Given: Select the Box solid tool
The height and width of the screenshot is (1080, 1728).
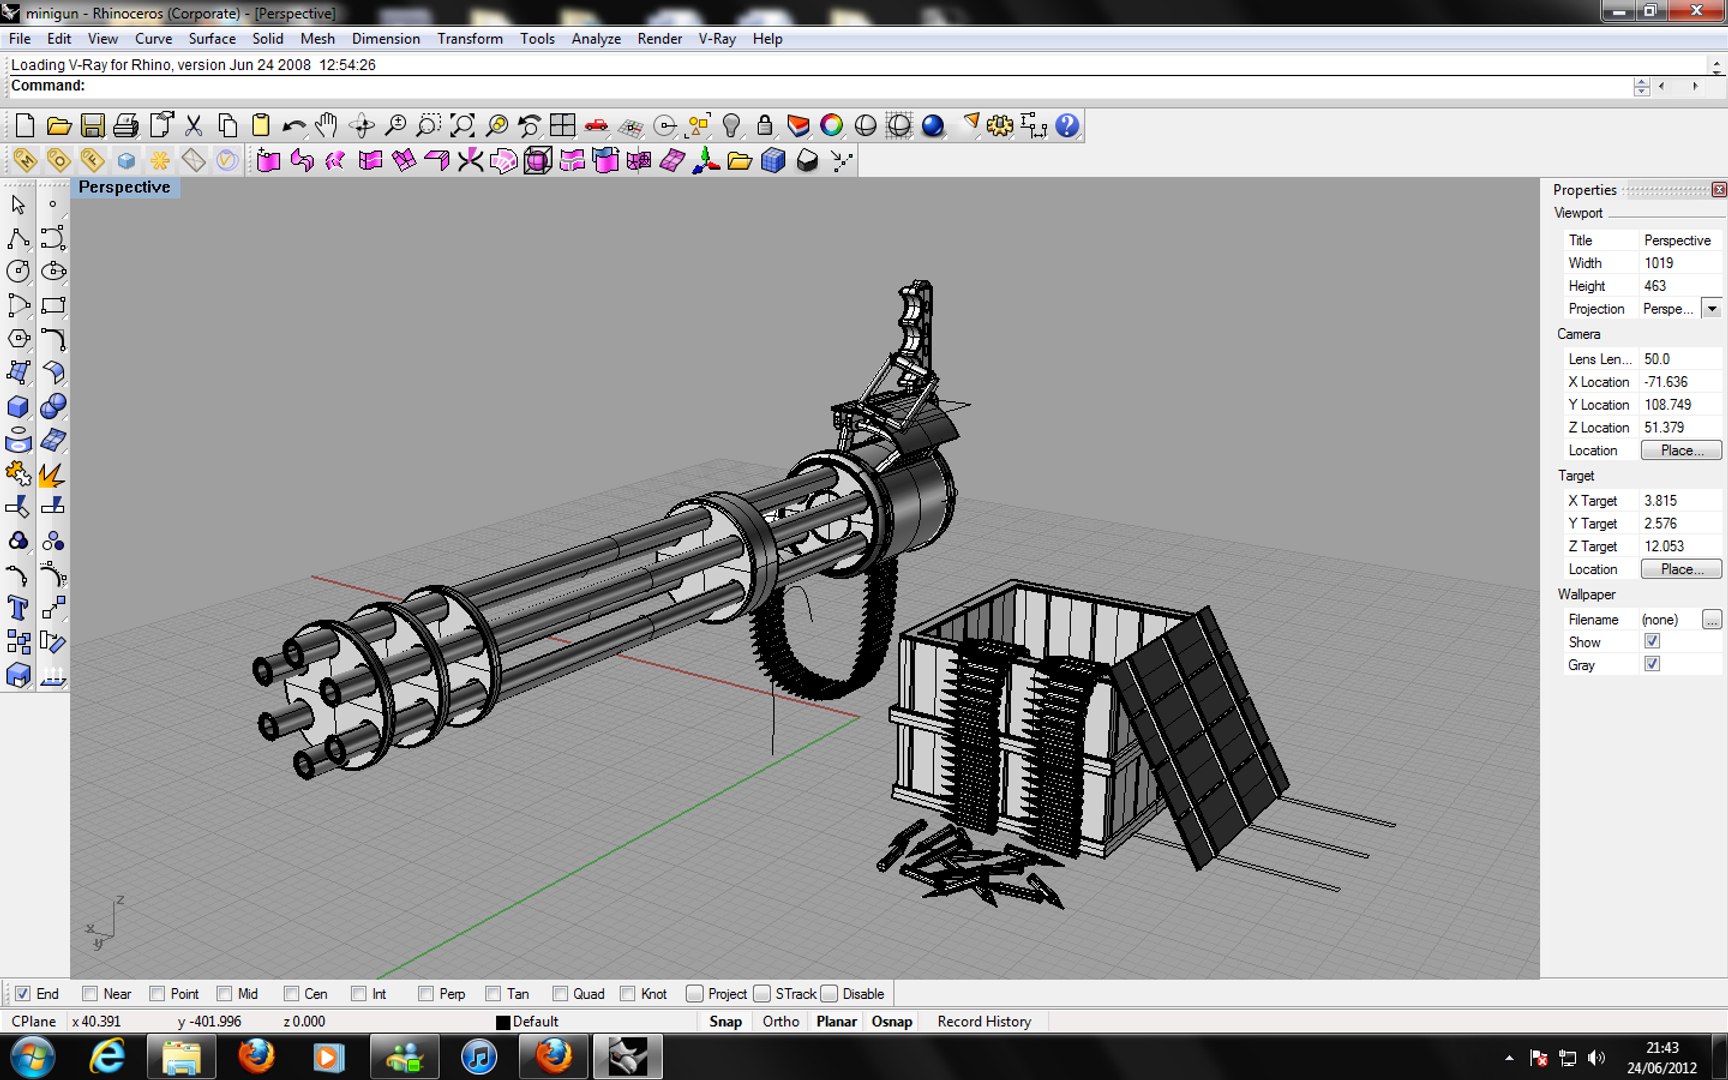Looking at the screenshot, I should [18, 406].
